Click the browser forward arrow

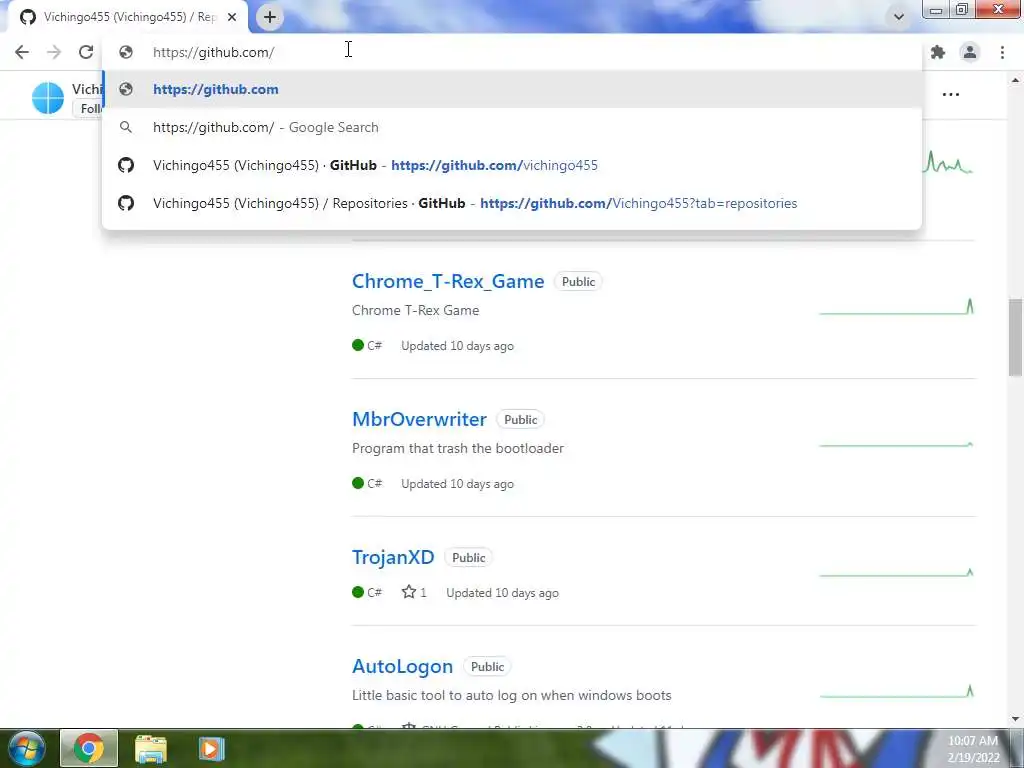pyautogui.click(x=54, y=52)
